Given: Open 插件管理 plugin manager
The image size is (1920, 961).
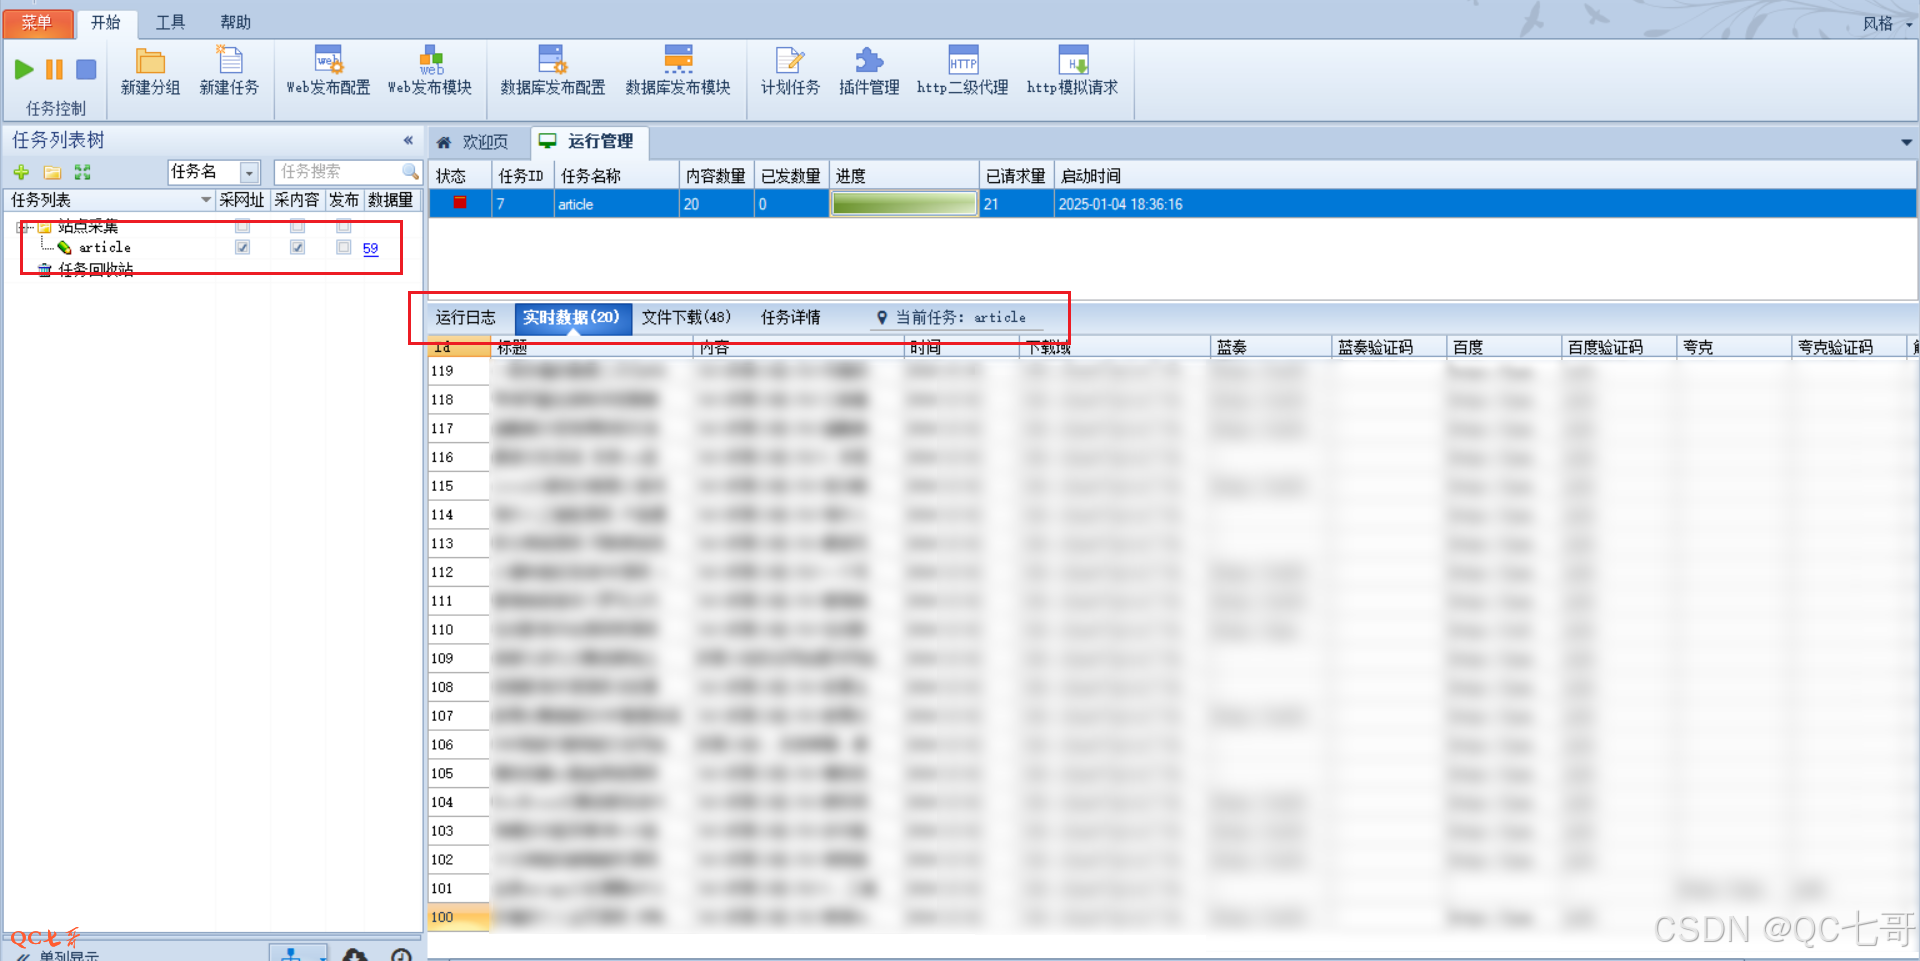Looking at the screenshot, I should [868, 62].
